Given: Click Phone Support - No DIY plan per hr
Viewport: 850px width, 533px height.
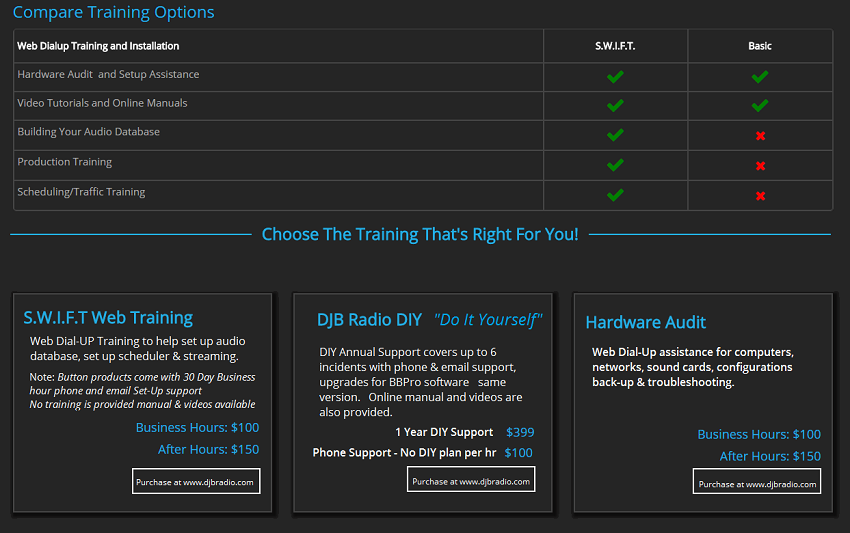Looking at the screenshot, I should (x=404, y=453).
